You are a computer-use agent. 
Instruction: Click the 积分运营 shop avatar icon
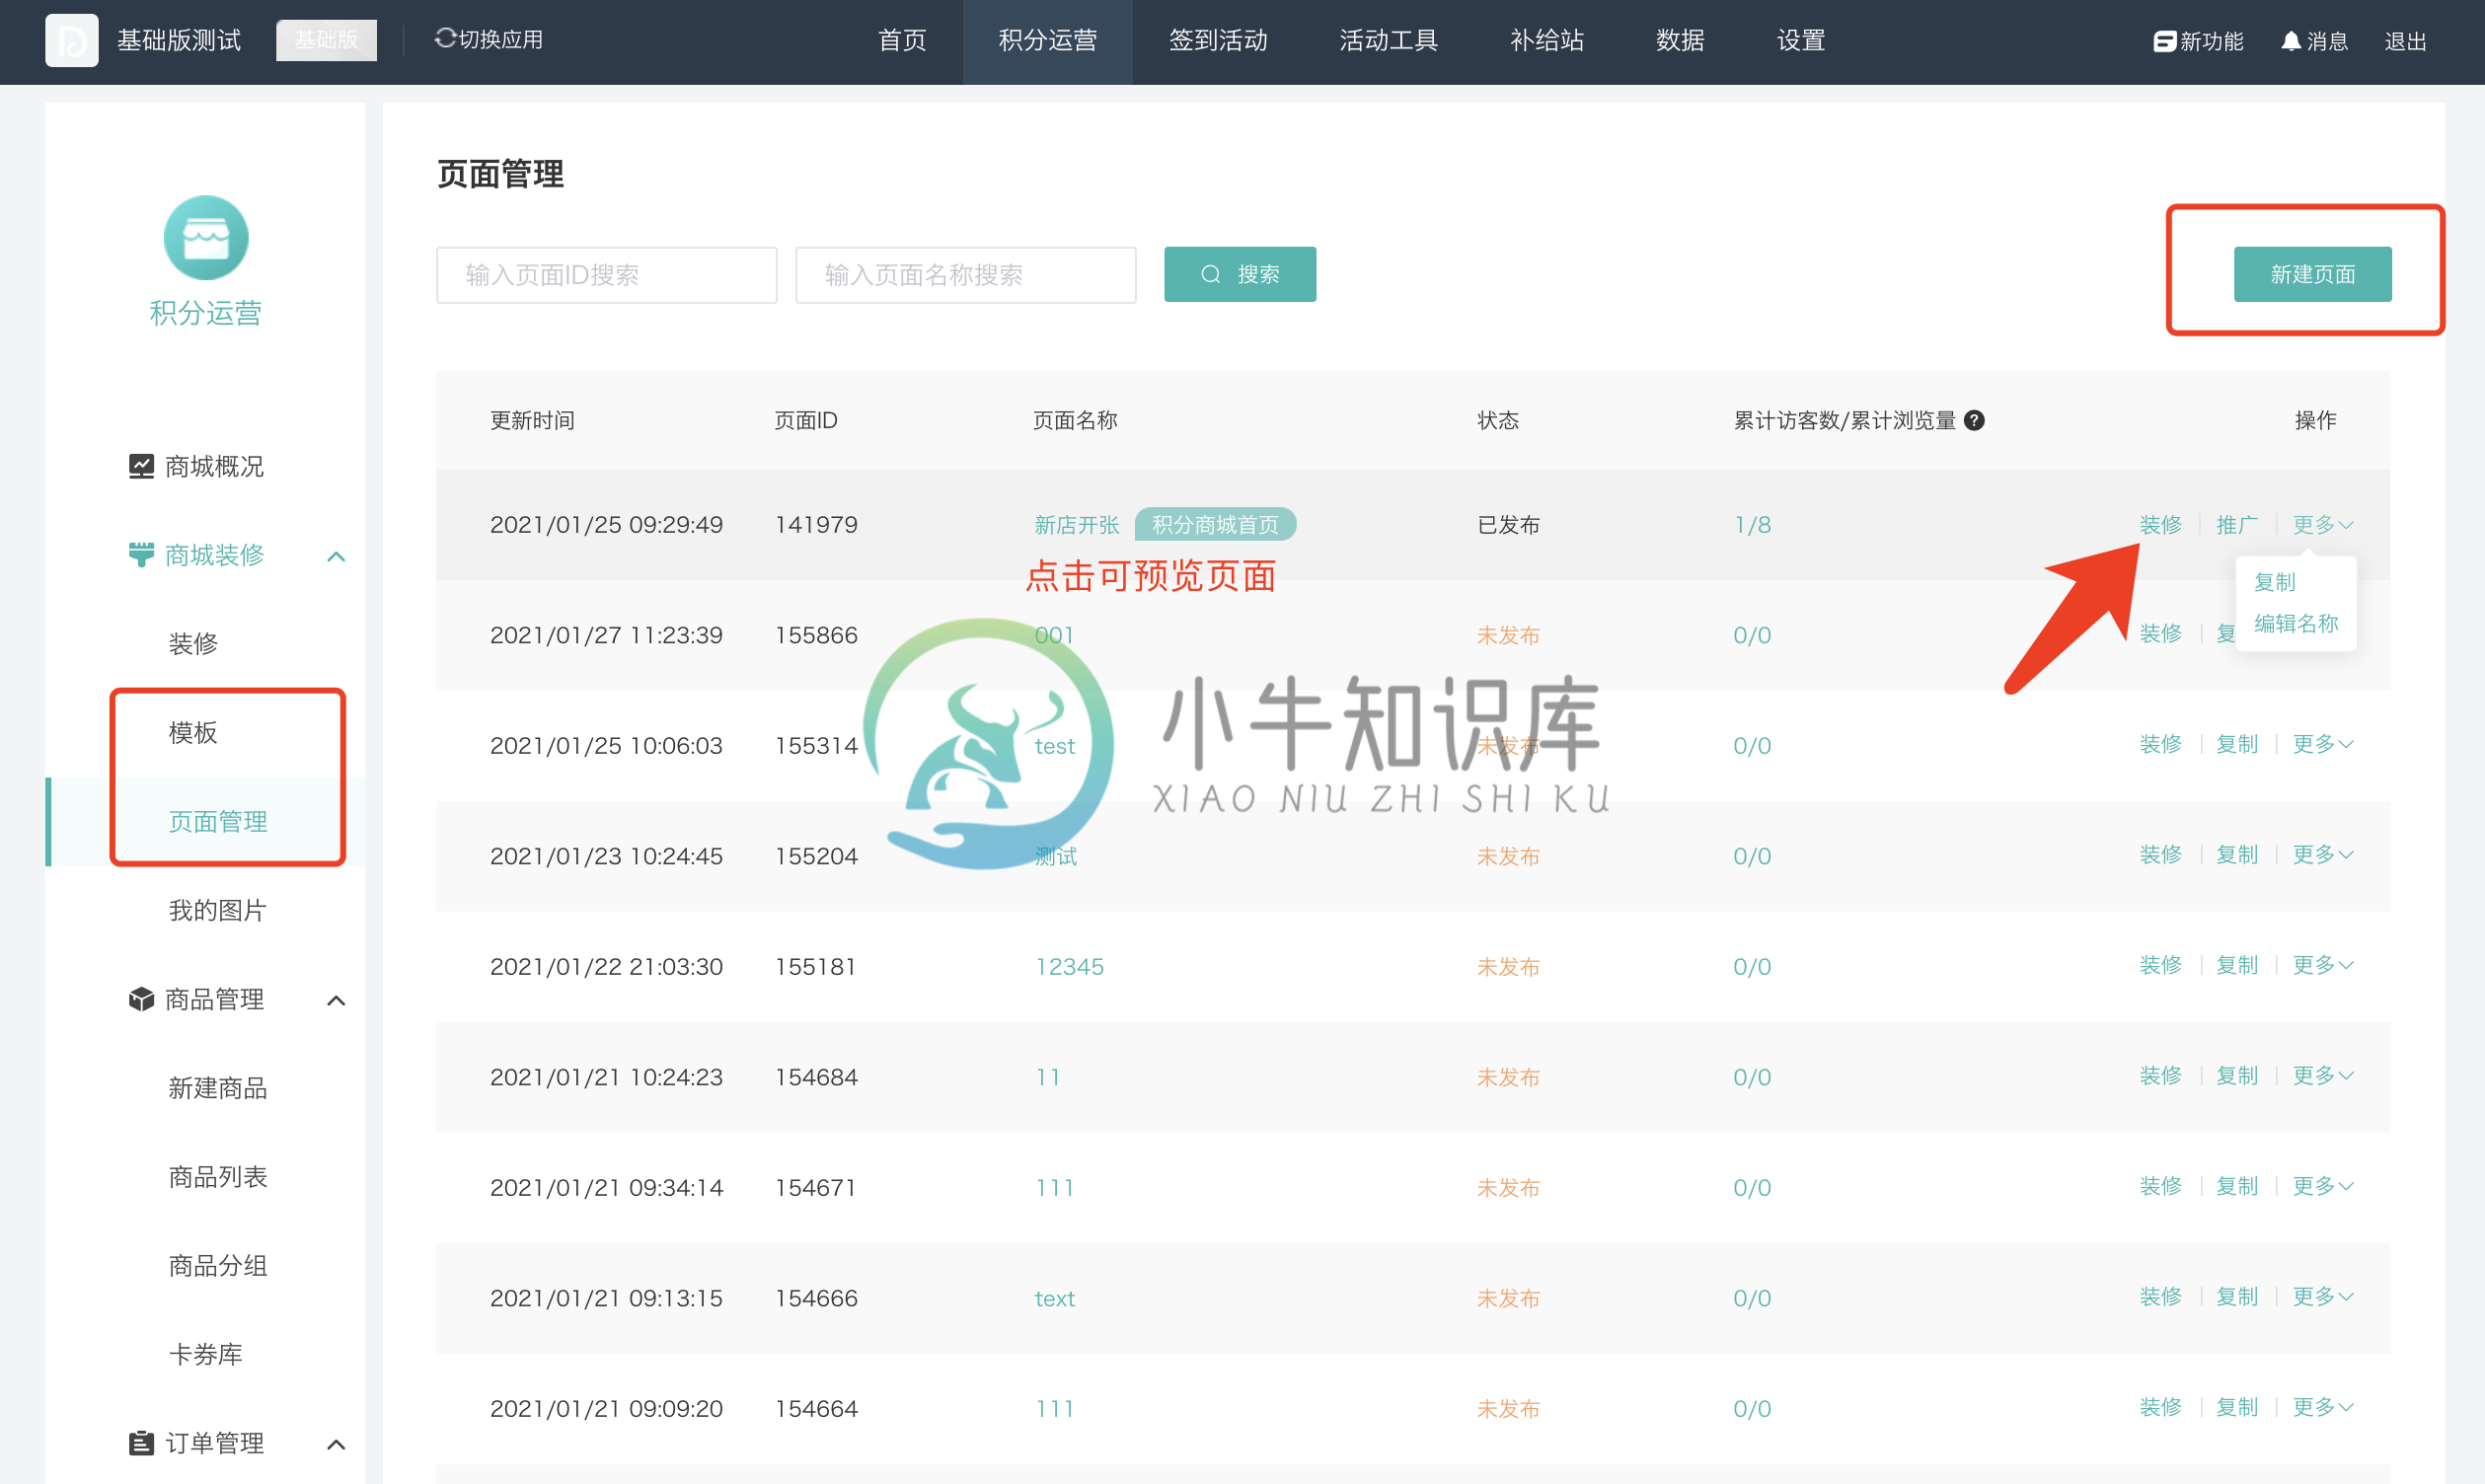coord(206,238)
